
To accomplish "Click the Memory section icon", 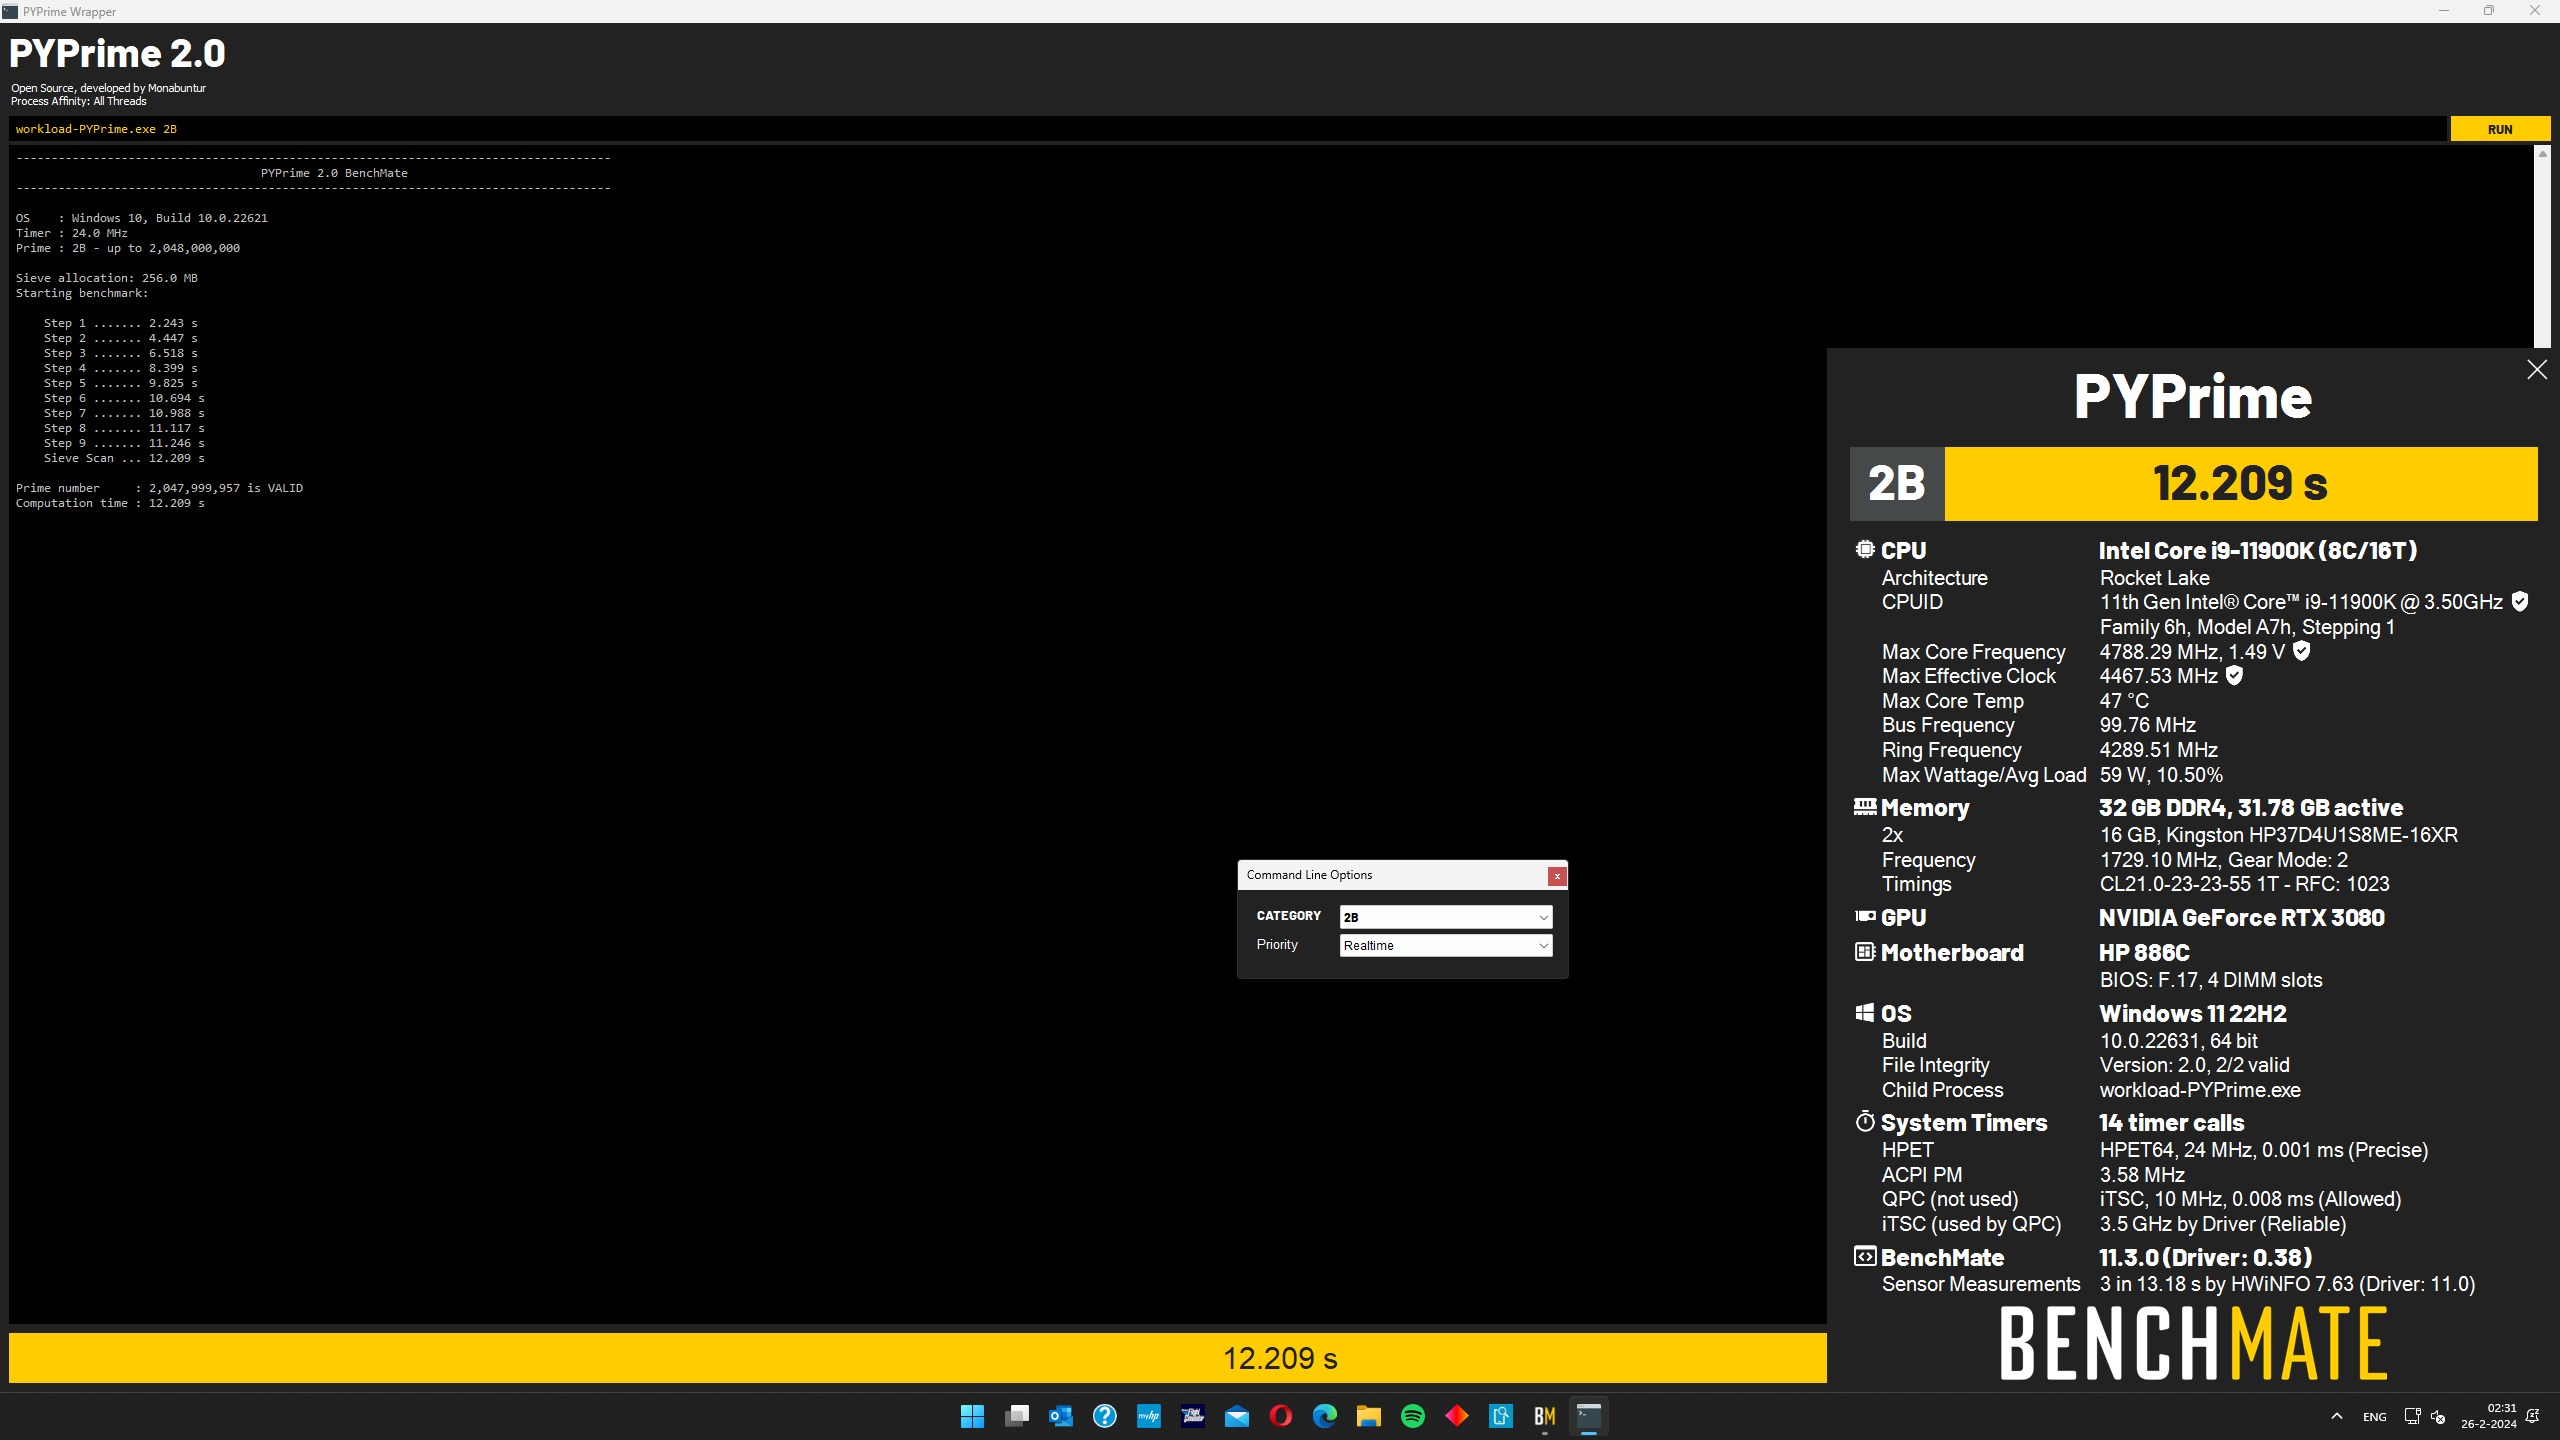I will point(1865,806).
